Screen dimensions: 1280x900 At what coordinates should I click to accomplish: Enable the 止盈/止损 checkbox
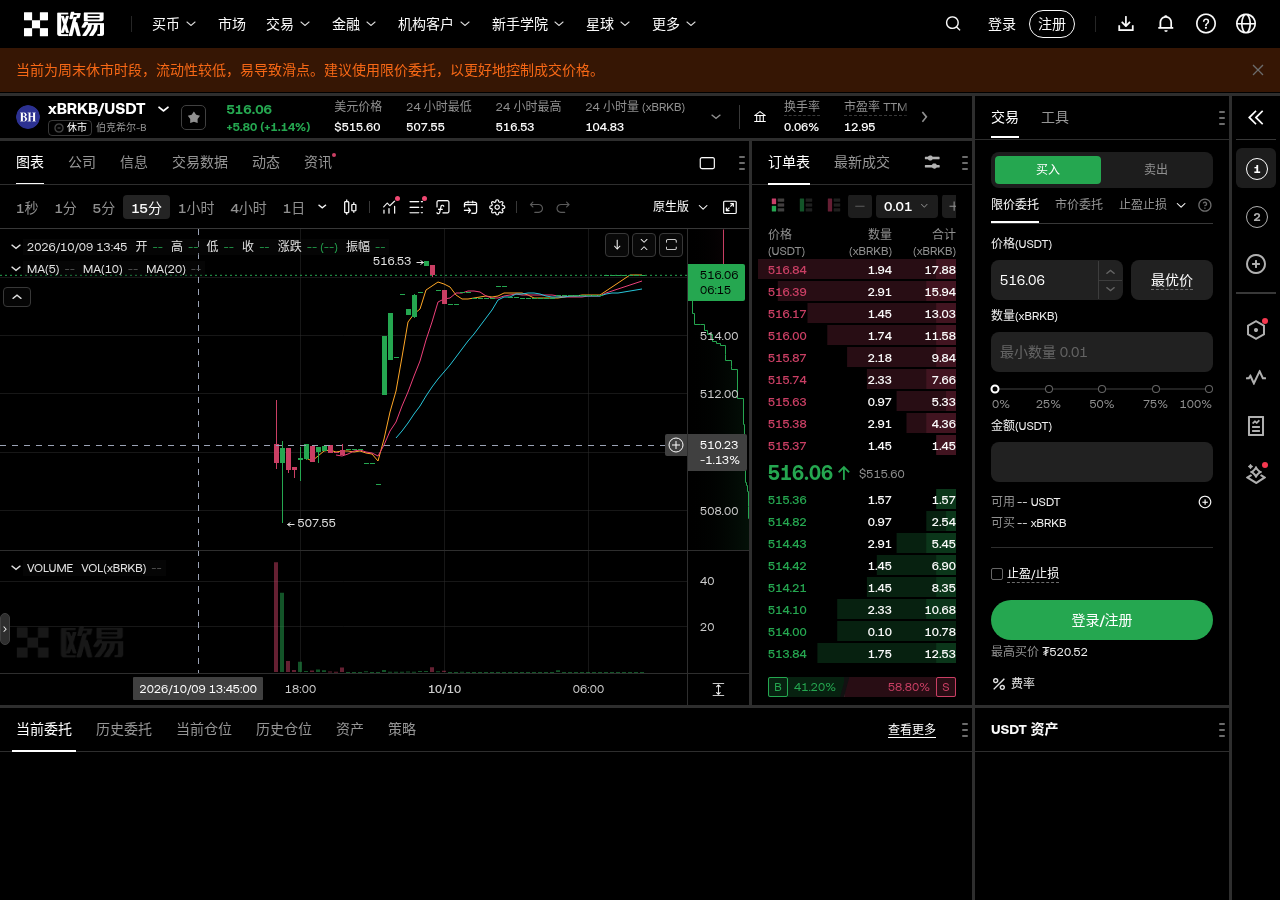click(x=997, y=574)
